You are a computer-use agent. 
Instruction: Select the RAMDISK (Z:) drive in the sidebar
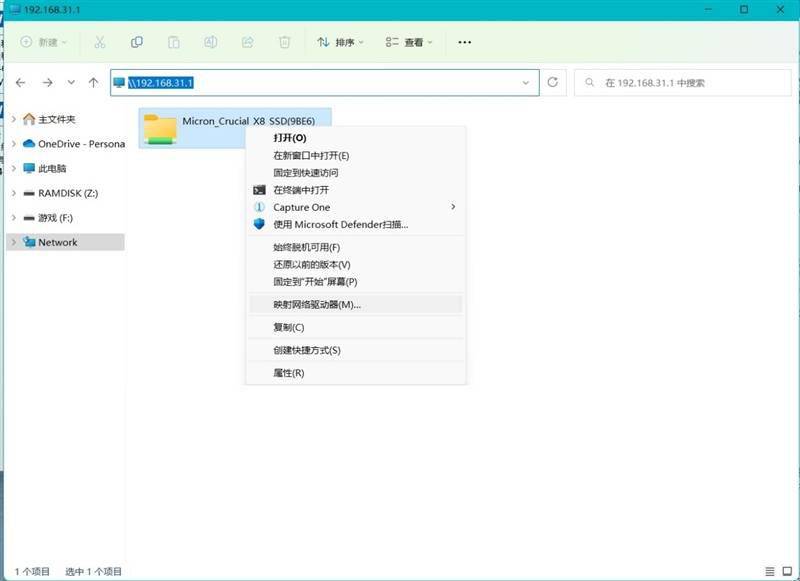[x=67, y=193]
